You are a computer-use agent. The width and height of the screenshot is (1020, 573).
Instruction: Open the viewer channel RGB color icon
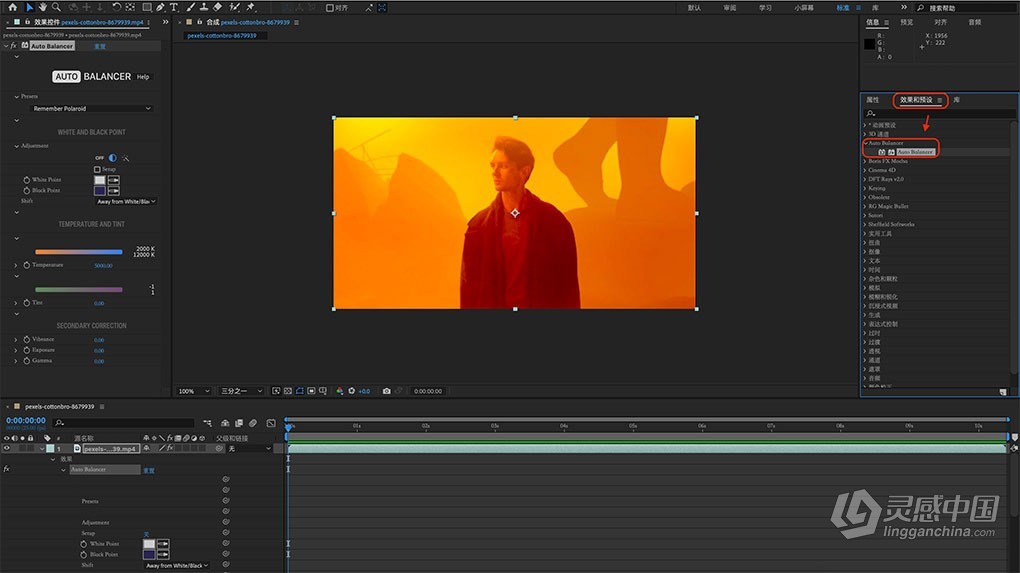click(x=340, y=391)
